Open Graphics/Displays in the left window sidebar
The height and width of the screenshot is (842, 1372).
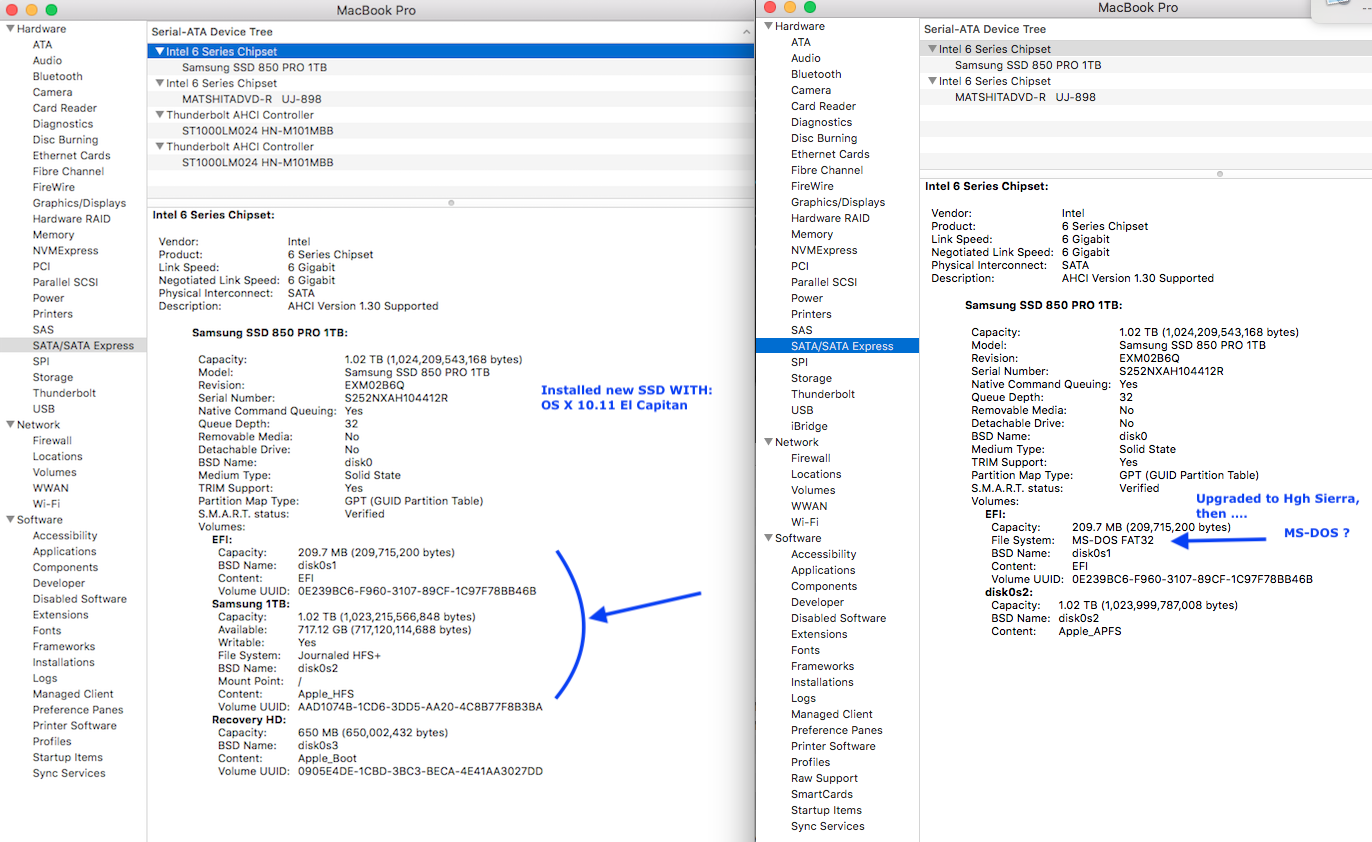click(79, 203)
